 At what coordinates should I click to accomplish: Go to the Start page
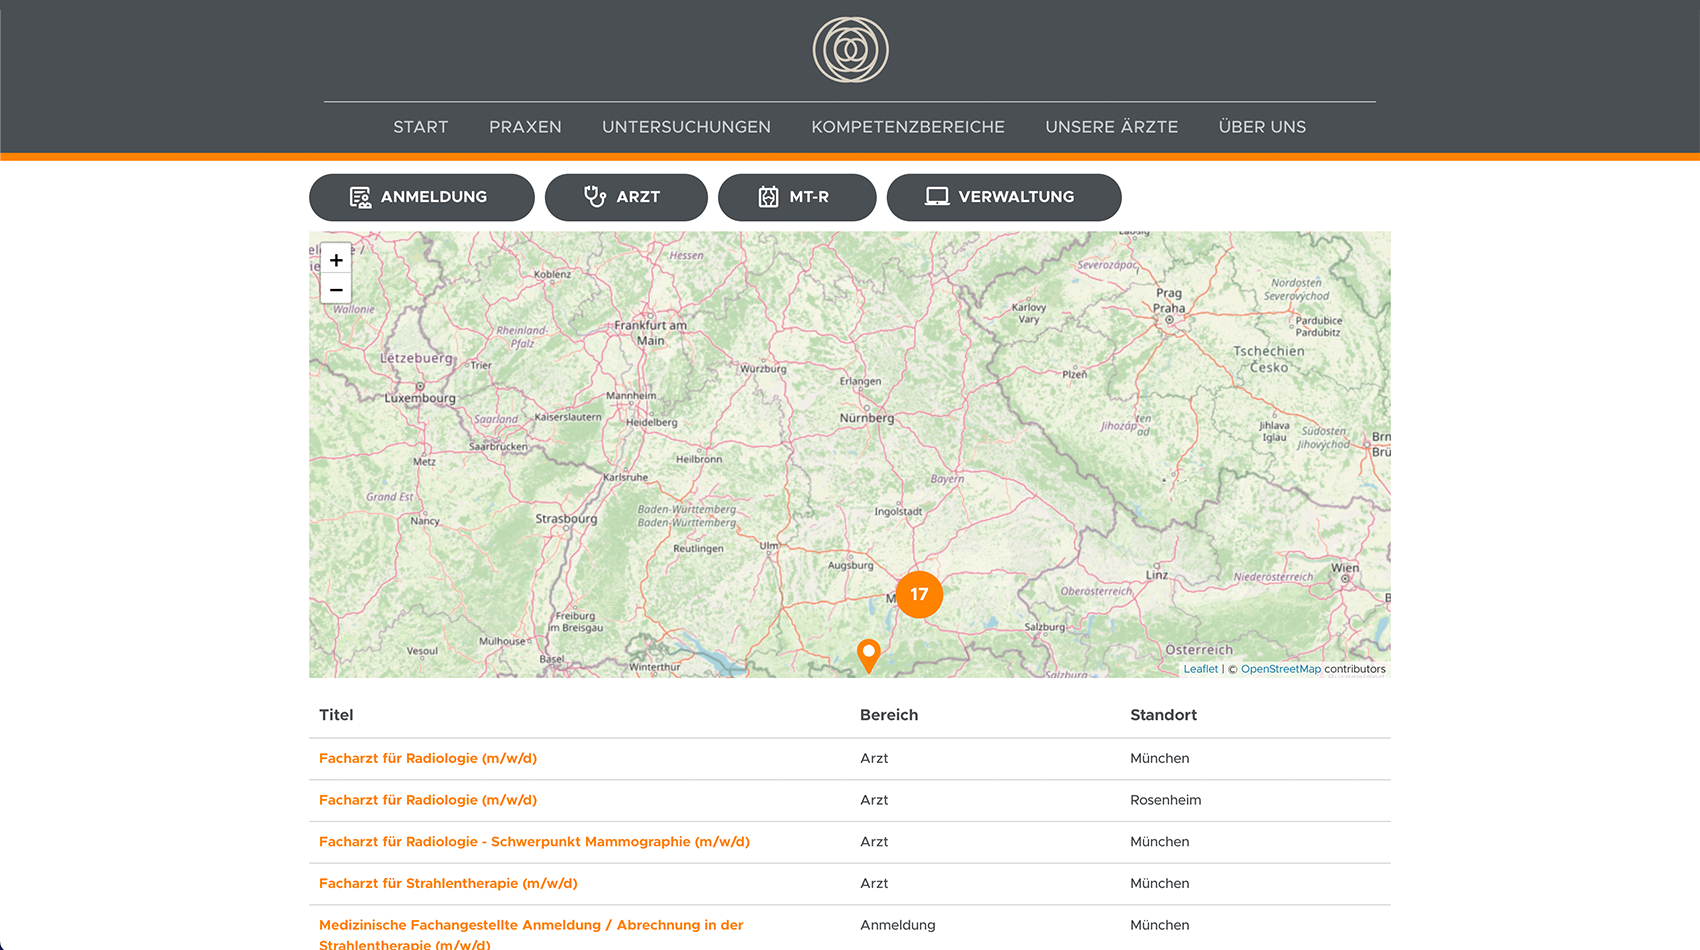(x=420, y=127)
